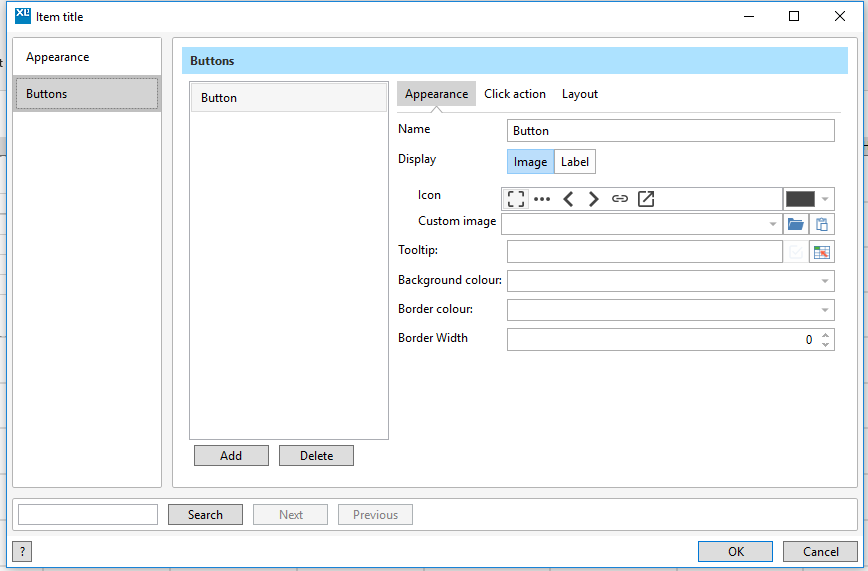868x571 pixels.
Task: Click the Delete button
Action: pos(316,455)
